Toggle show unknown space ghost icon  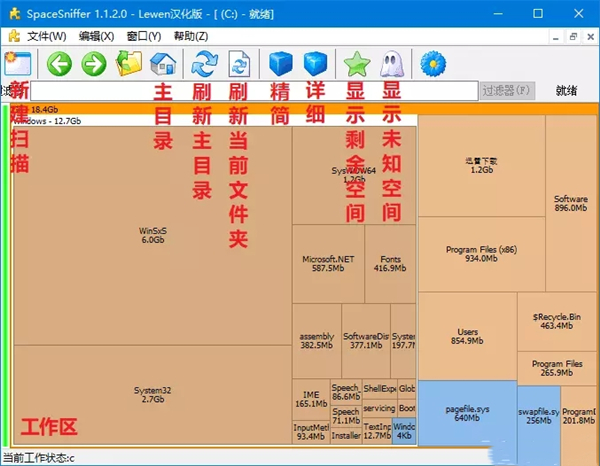(392, 64)
